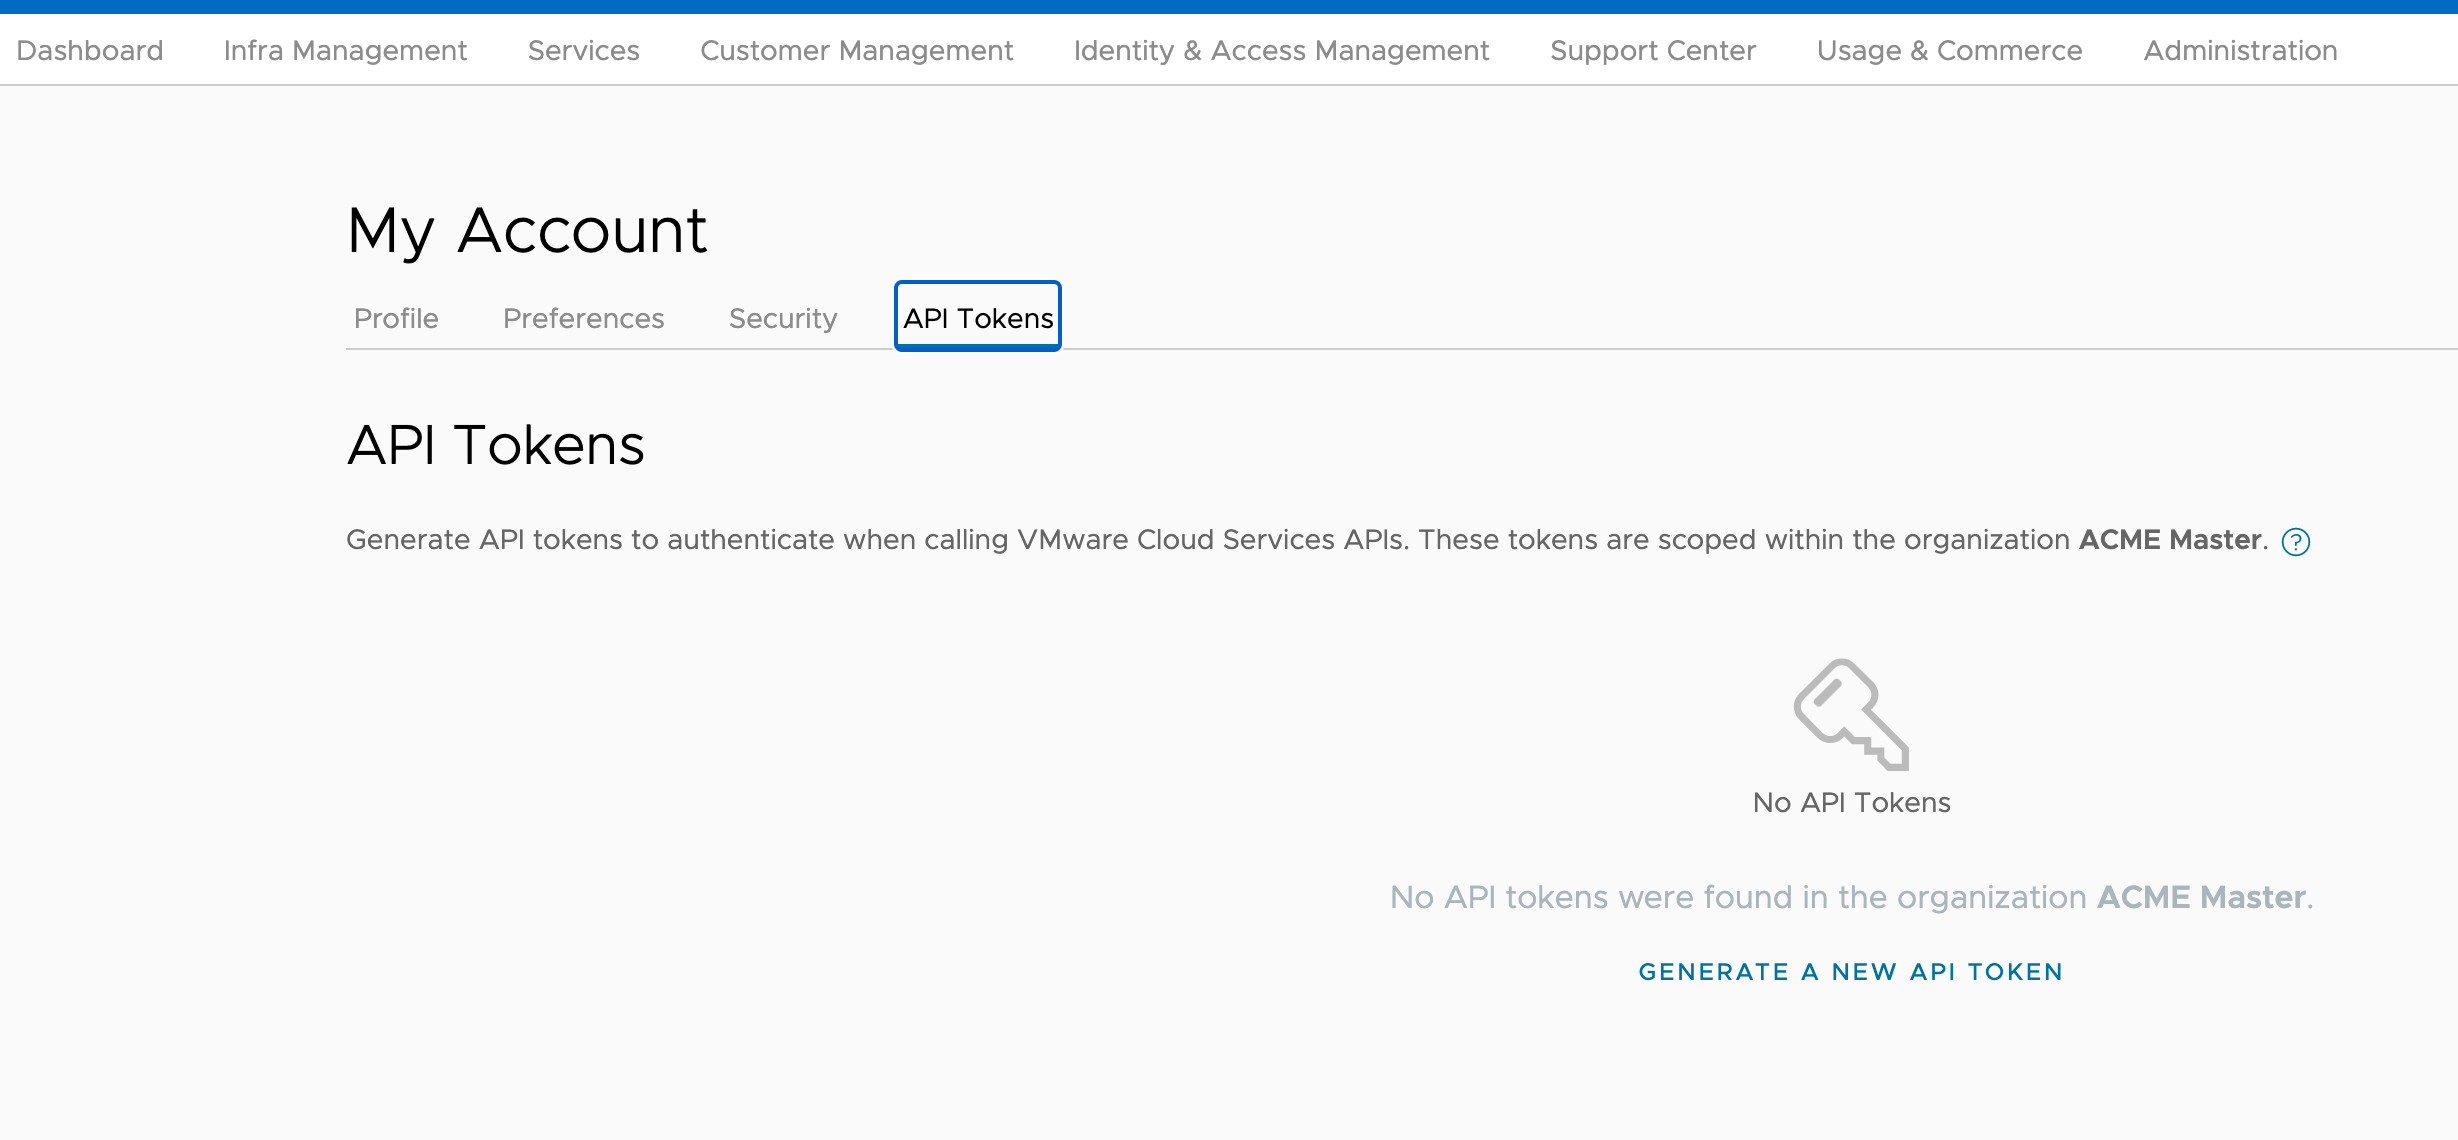Select the Security tab
Image resolution: width=2458 pixels, height=1140 pixels.
point(782,318)
